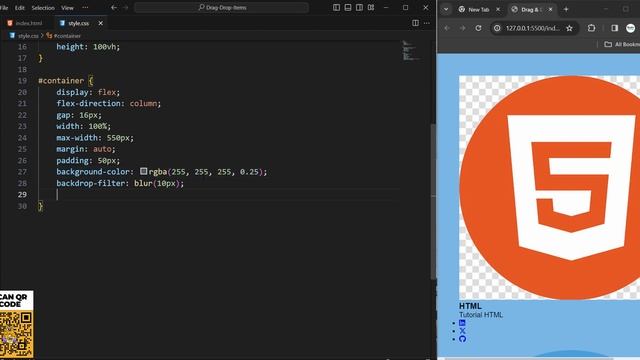This screenshot has height=360, width=640.
Task: Split the editor with the split icon
Action: 415,23
